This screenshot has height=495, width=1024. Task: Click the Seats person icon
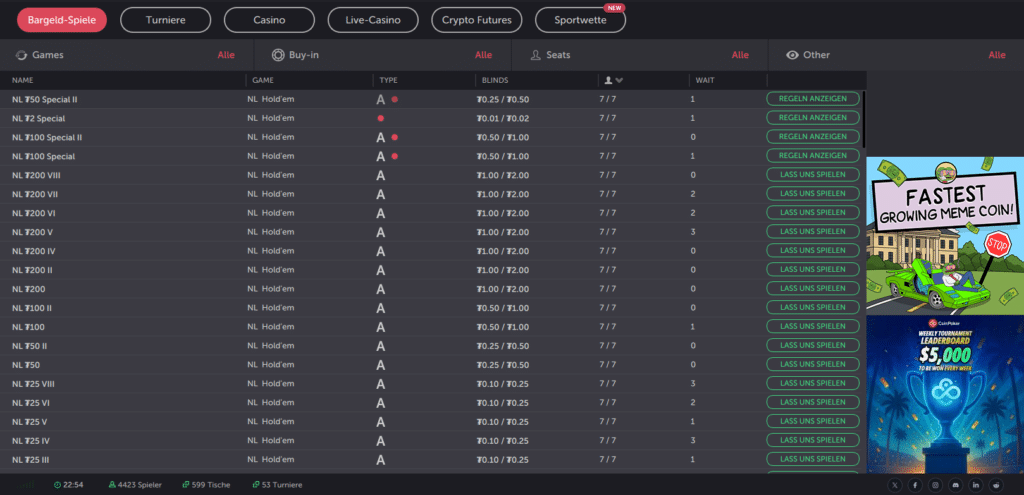pos(536,55)
